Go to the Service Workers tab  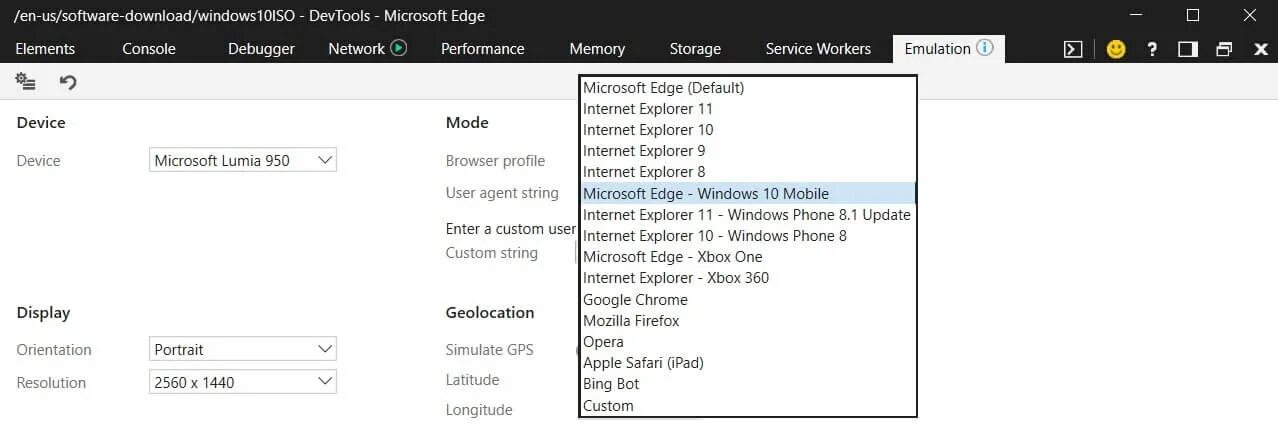818,49
